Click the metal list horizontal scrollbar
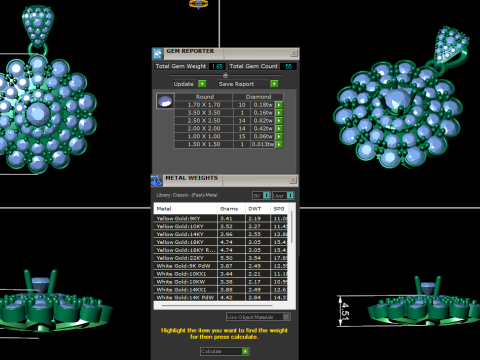The image size is (480, 360). tap(217, 305)
